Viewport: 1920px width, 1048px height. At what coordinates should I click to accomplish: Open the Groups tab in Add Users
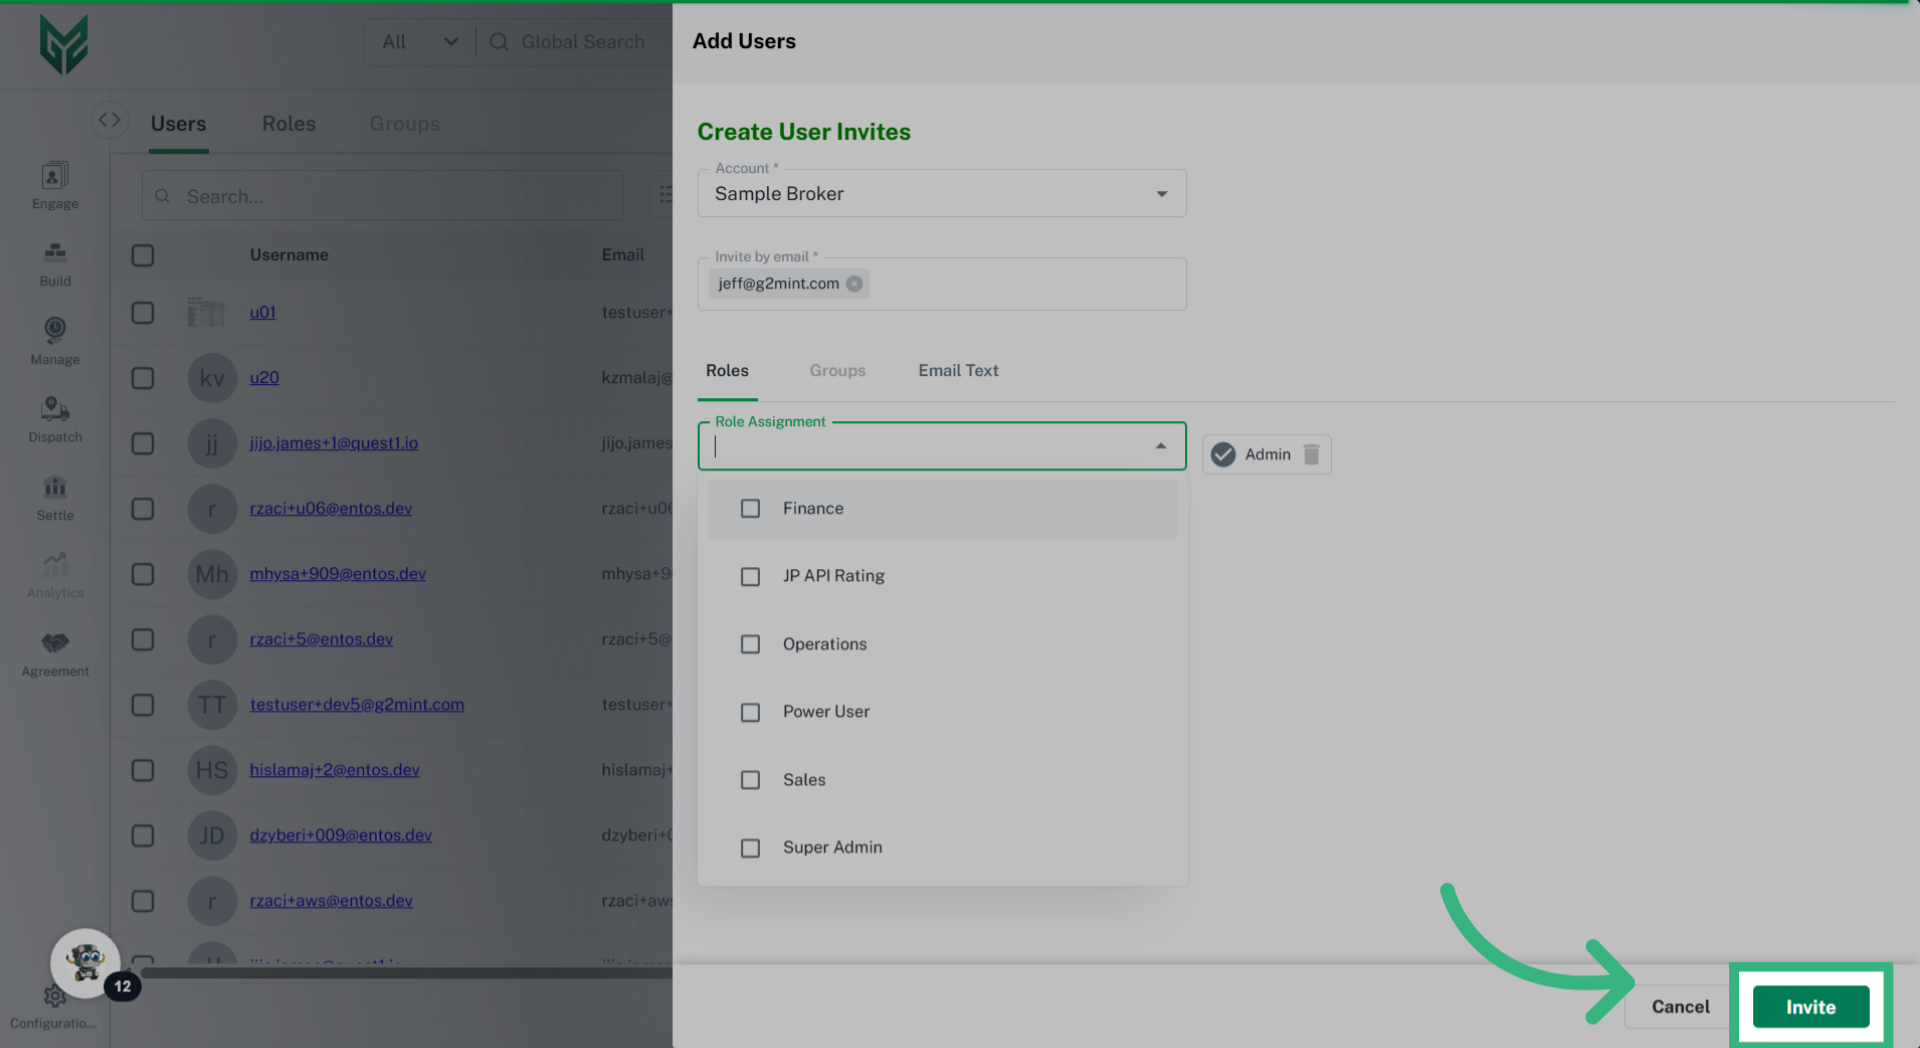837,370
